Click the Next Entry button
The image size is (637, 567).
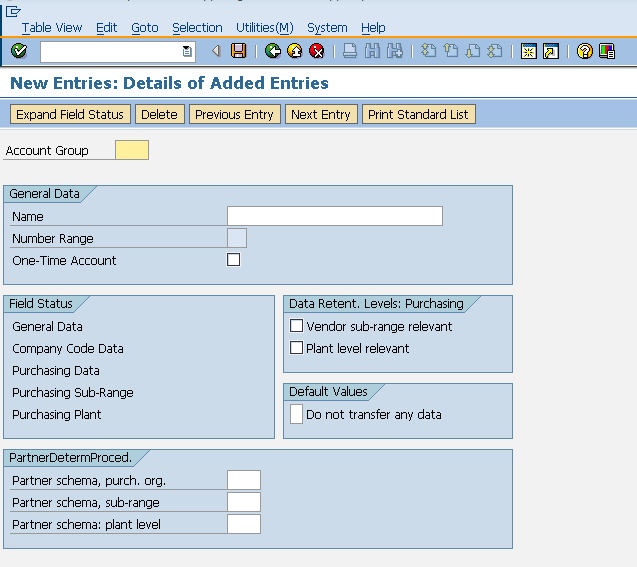pyautogui.click(x=321, y=114)
